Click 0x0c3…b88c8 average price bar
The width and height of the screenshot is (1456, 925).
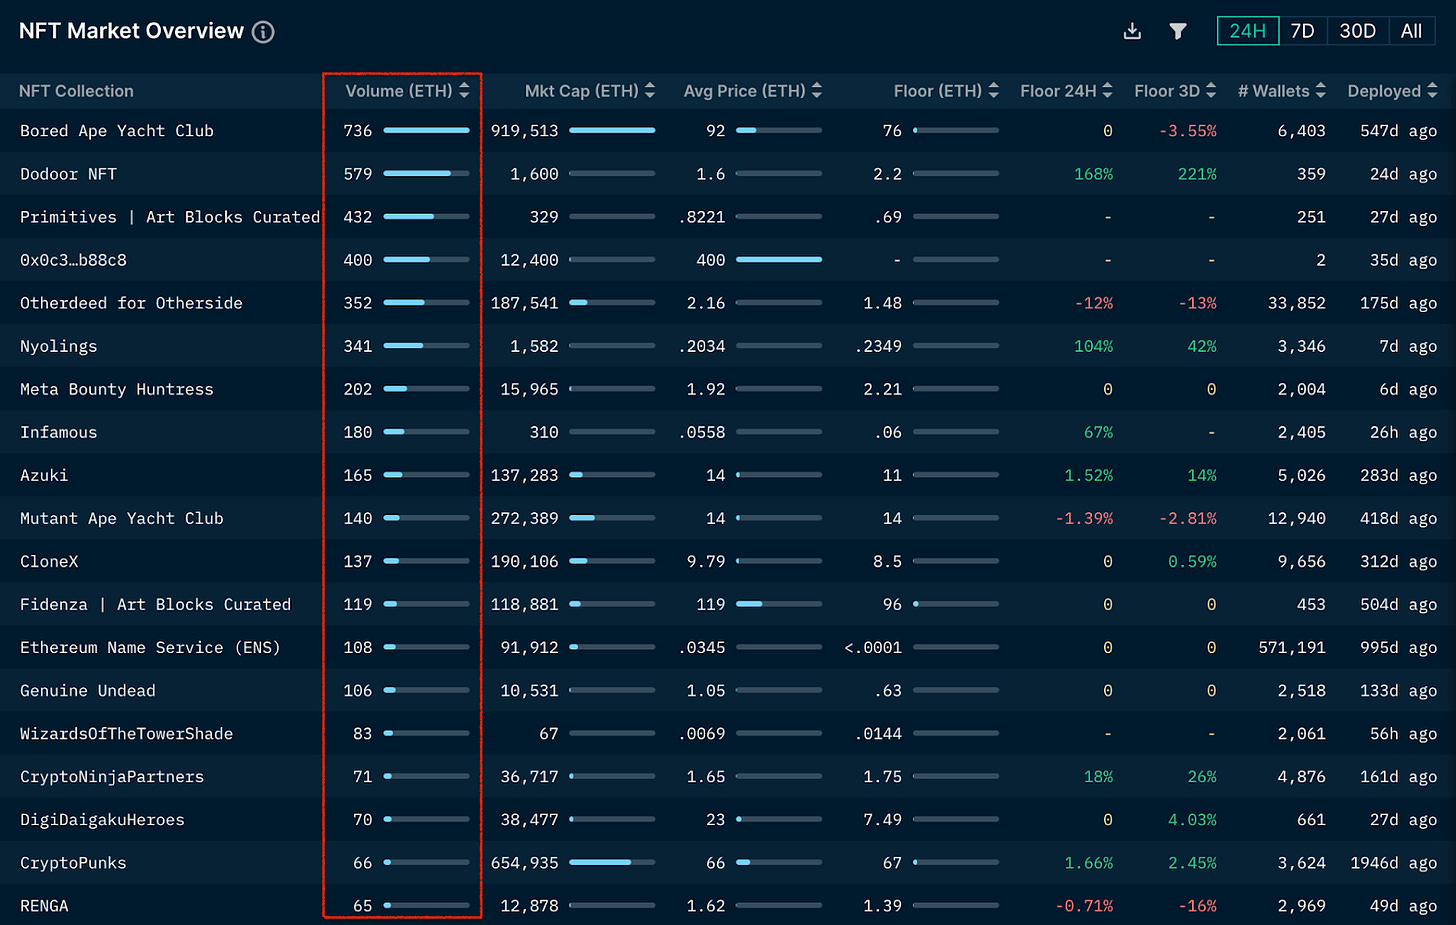pyautogui.click(x=778, y=259)
